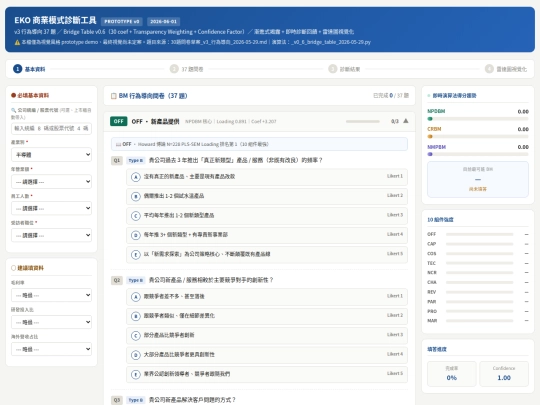Click the NPDBM 0.00 score value
Image resolution: width=540 pixels, height=405 pixels.
tap(523, 112)
